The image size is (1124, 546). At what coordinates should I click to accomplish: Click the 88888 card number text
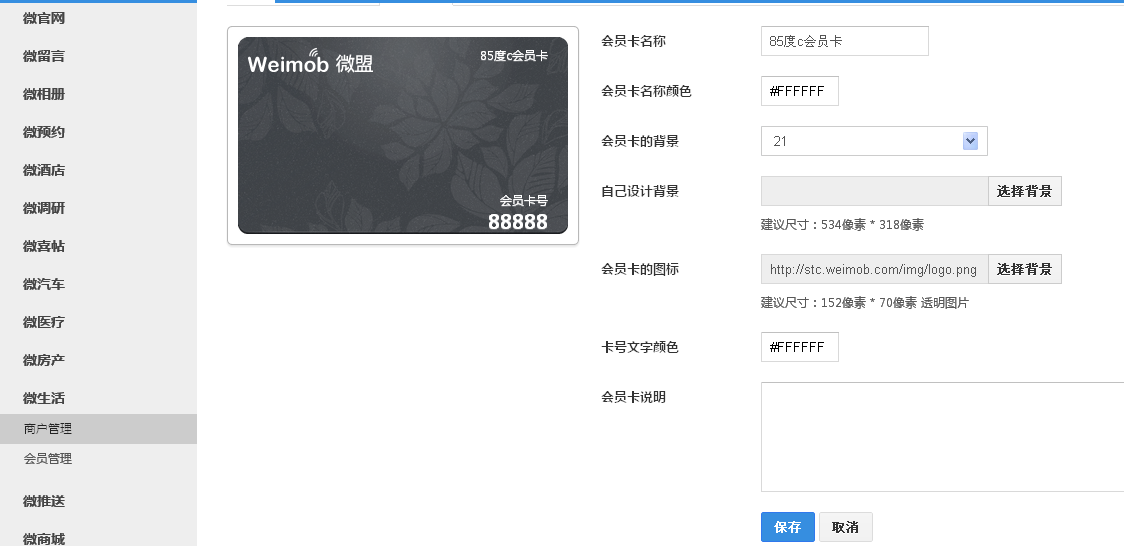point(518,222)
